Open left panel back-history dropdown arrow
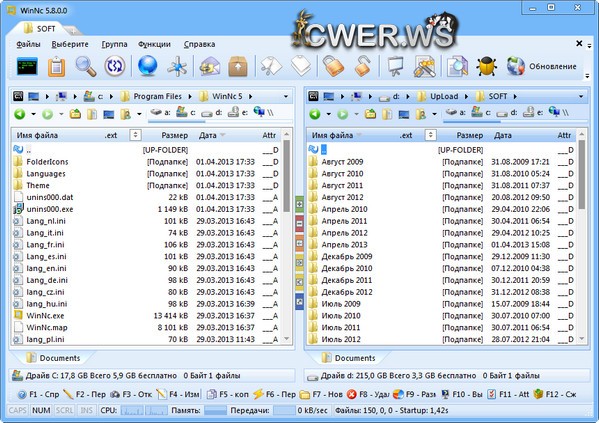599x423 pixels. coord(33,114)
